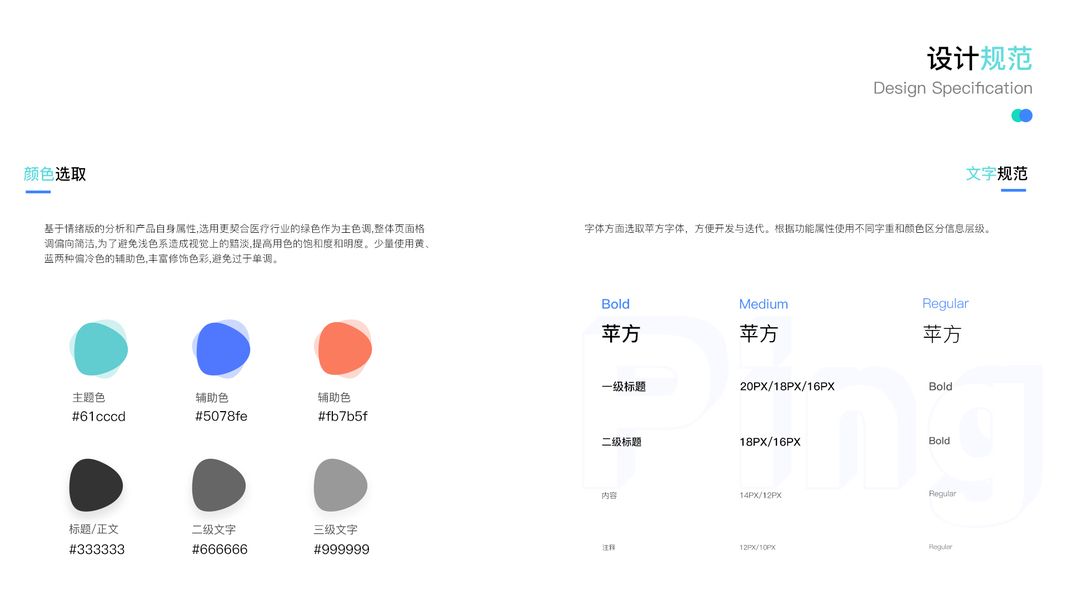Click the 二级文字 label
1067x600 pixels.
click(x=214, y=529)
